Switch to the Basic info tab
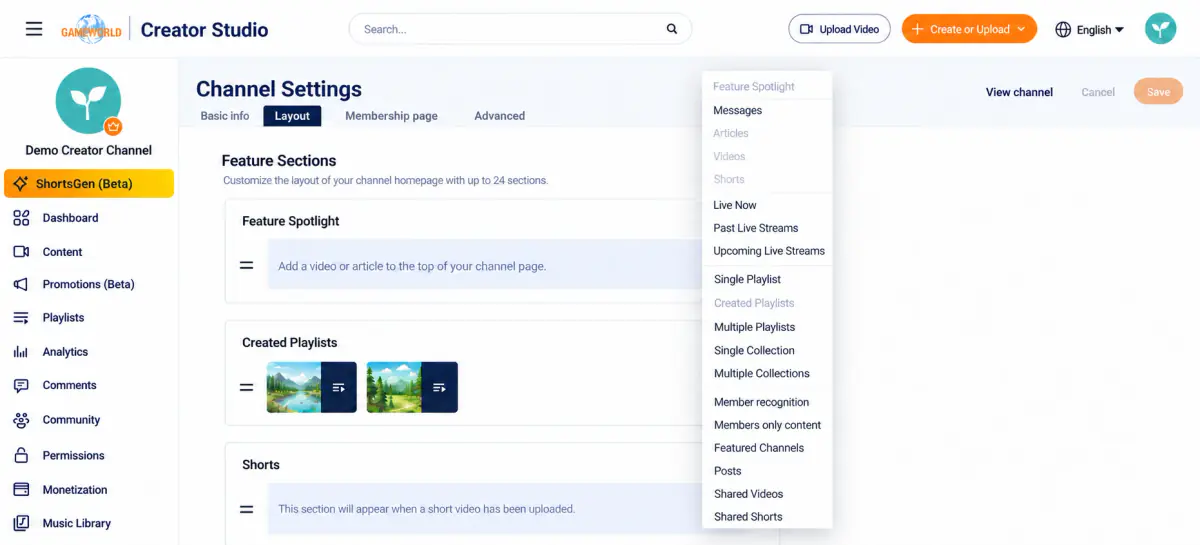Screen dimensions: 1200x545 coord(225,116)
